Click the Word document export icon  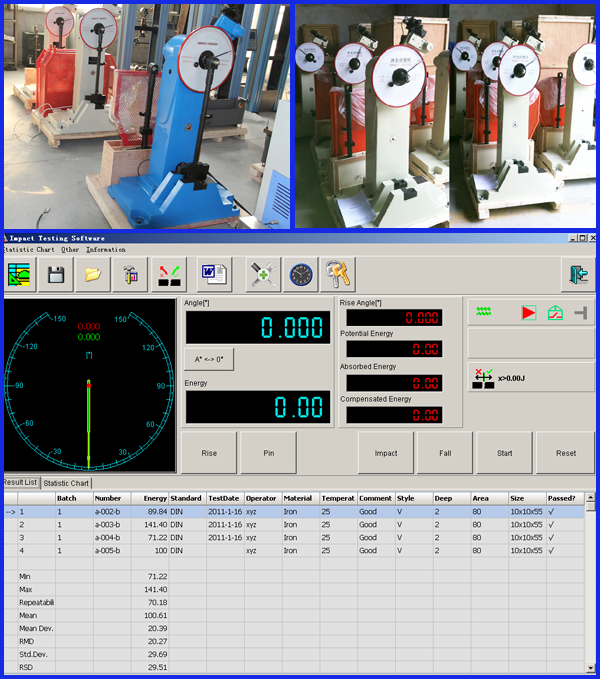coord(215,274)
